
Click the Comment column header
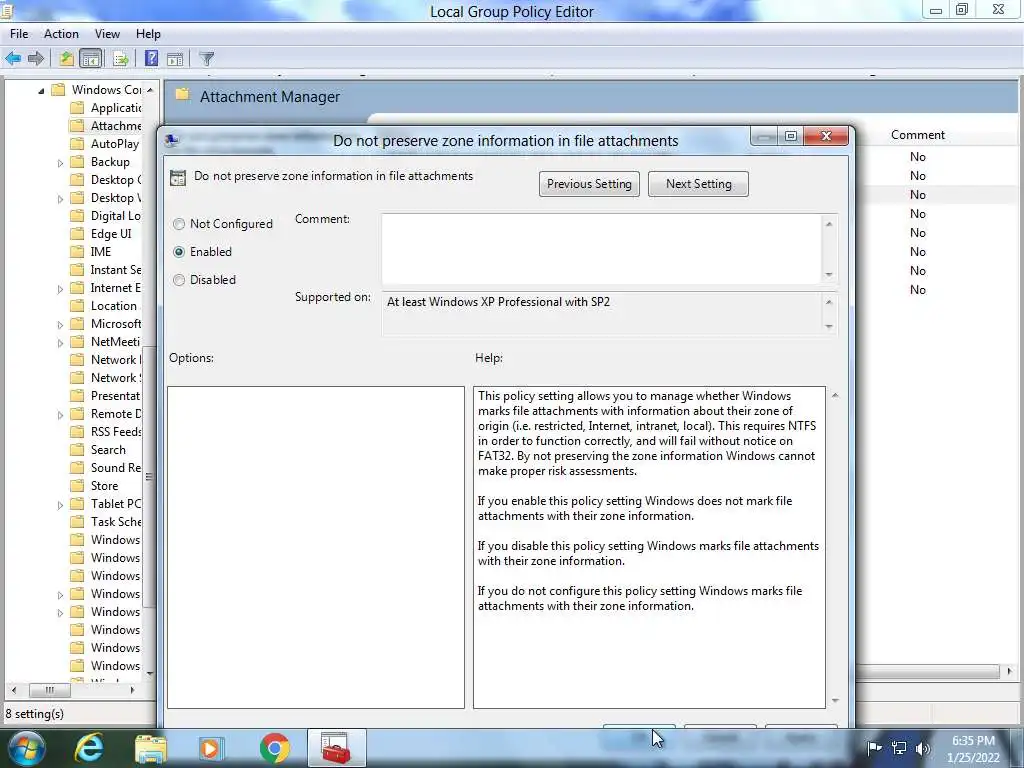point(918,135)
